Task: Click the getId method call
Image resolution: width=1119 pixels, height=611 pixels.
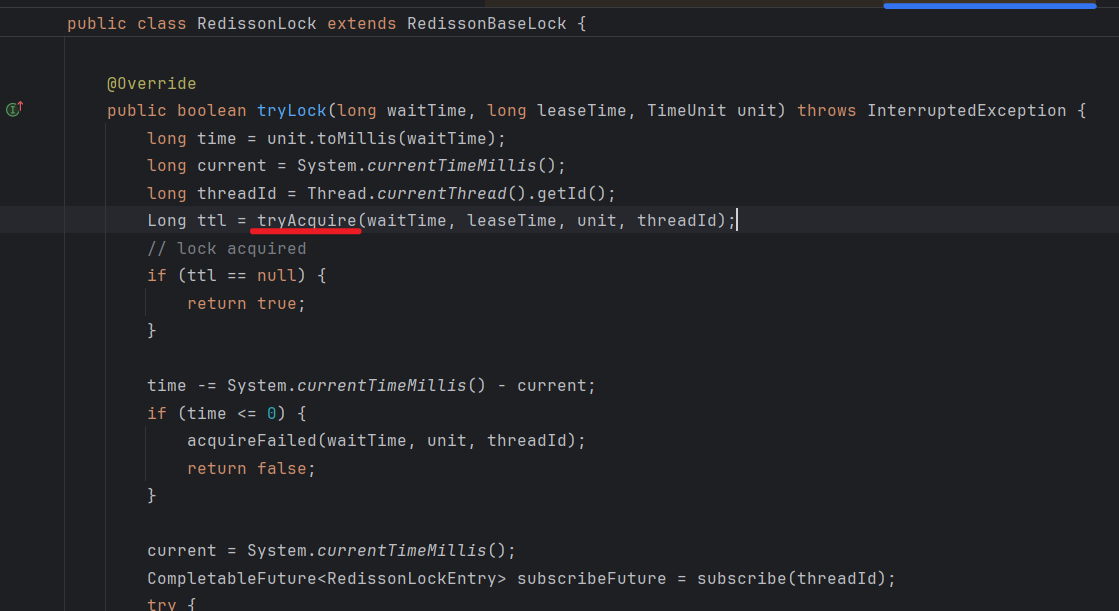Action: point(562,193)
